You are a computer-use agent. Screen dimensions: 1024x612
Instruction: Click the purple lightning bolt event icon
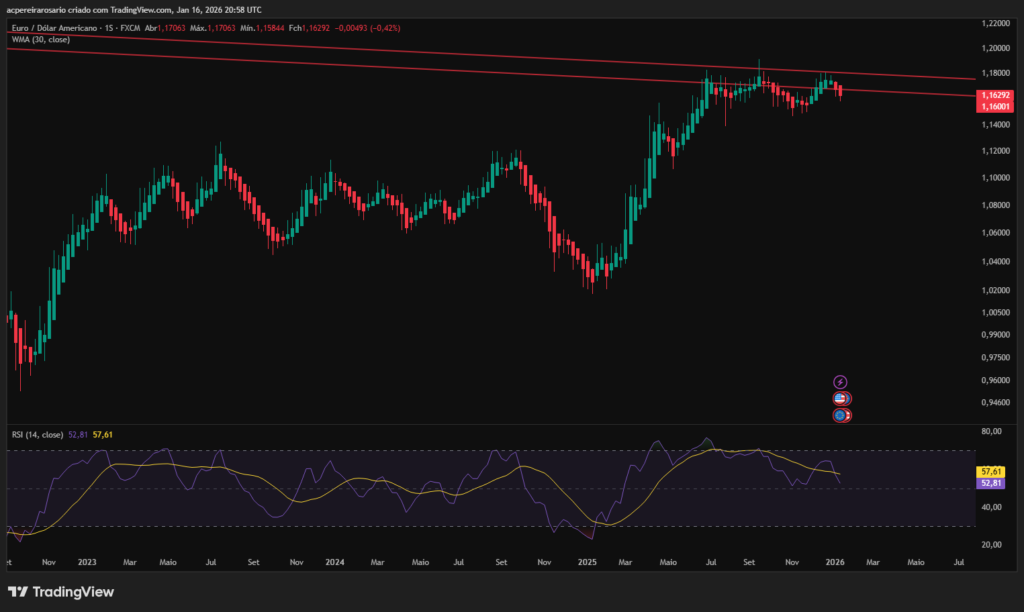[840, 381]
